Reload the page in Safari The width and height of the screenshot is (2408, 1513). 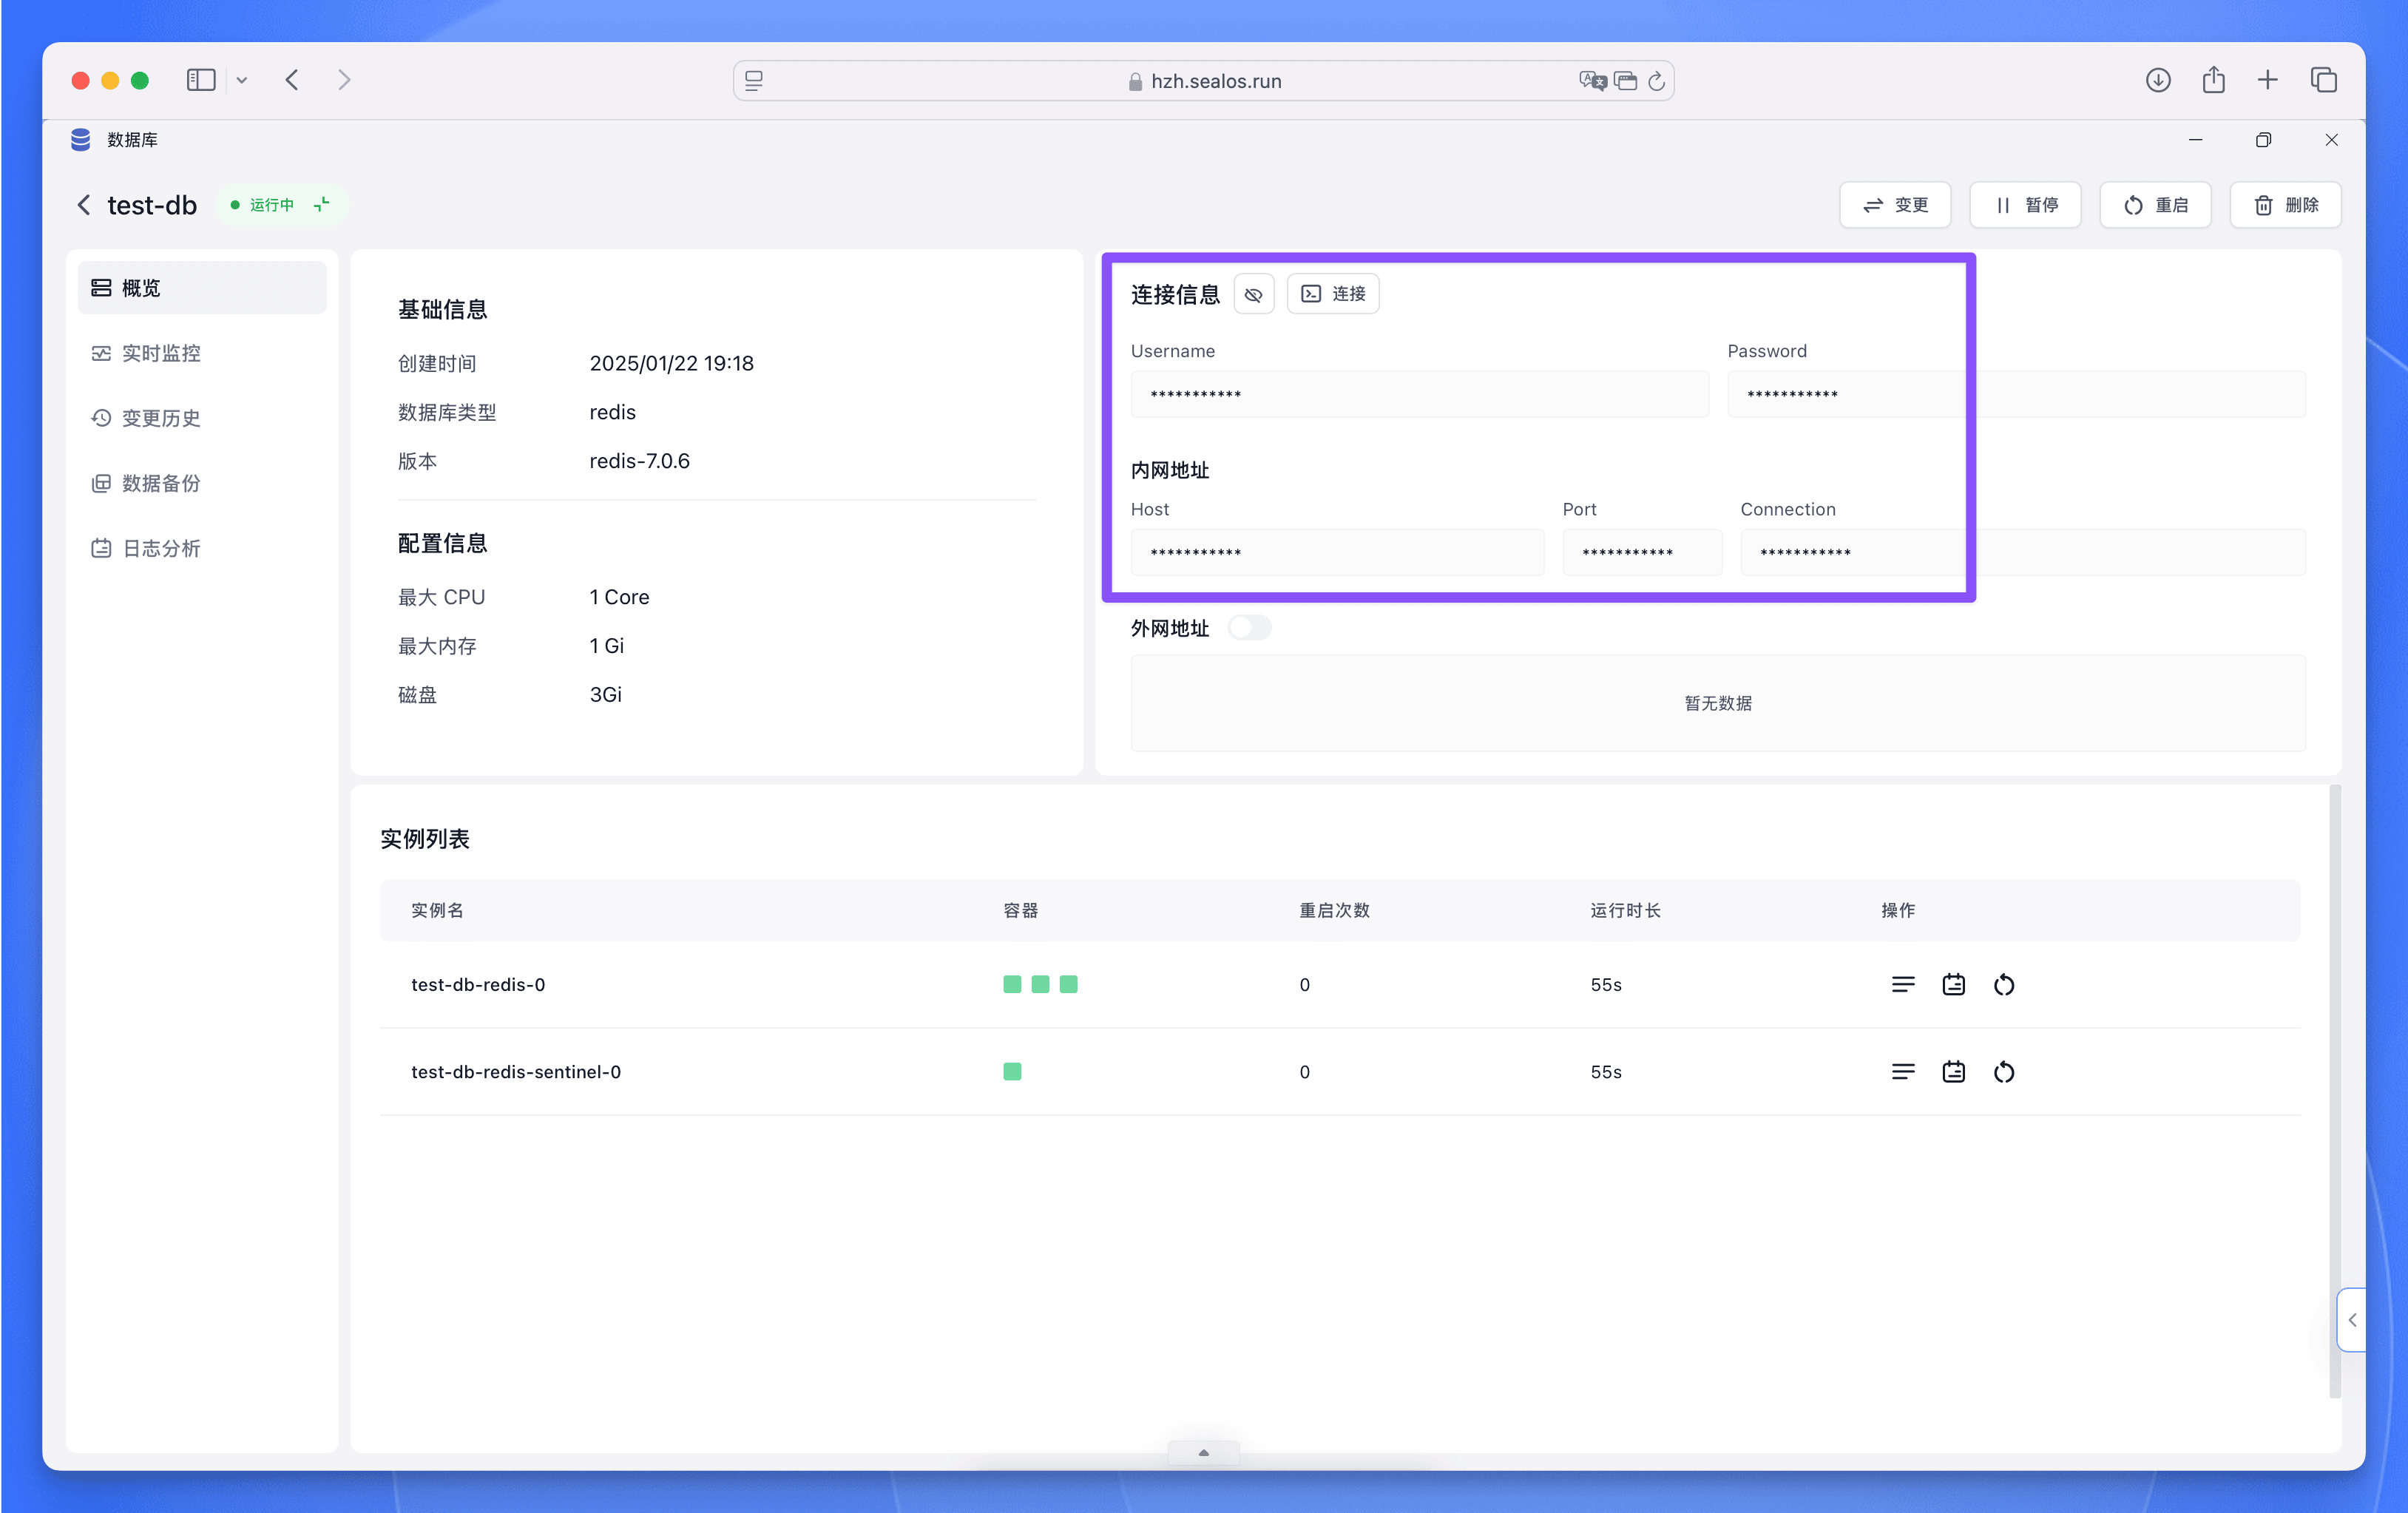(1656, 81)
